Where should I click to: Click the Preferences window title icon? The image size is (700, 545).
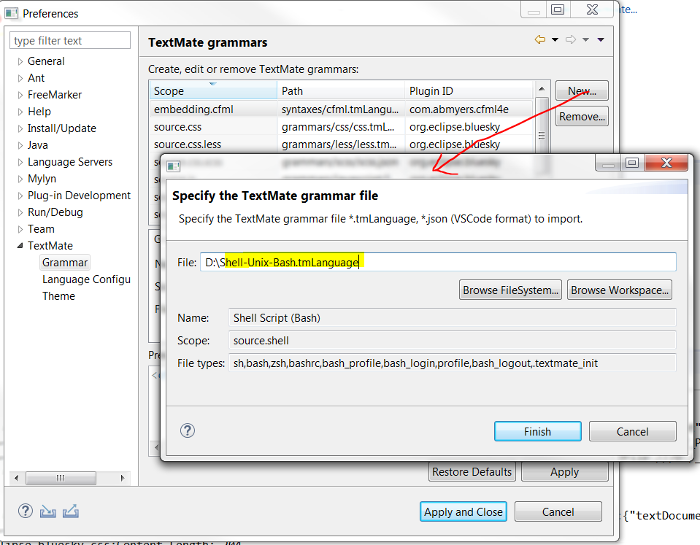11,13
